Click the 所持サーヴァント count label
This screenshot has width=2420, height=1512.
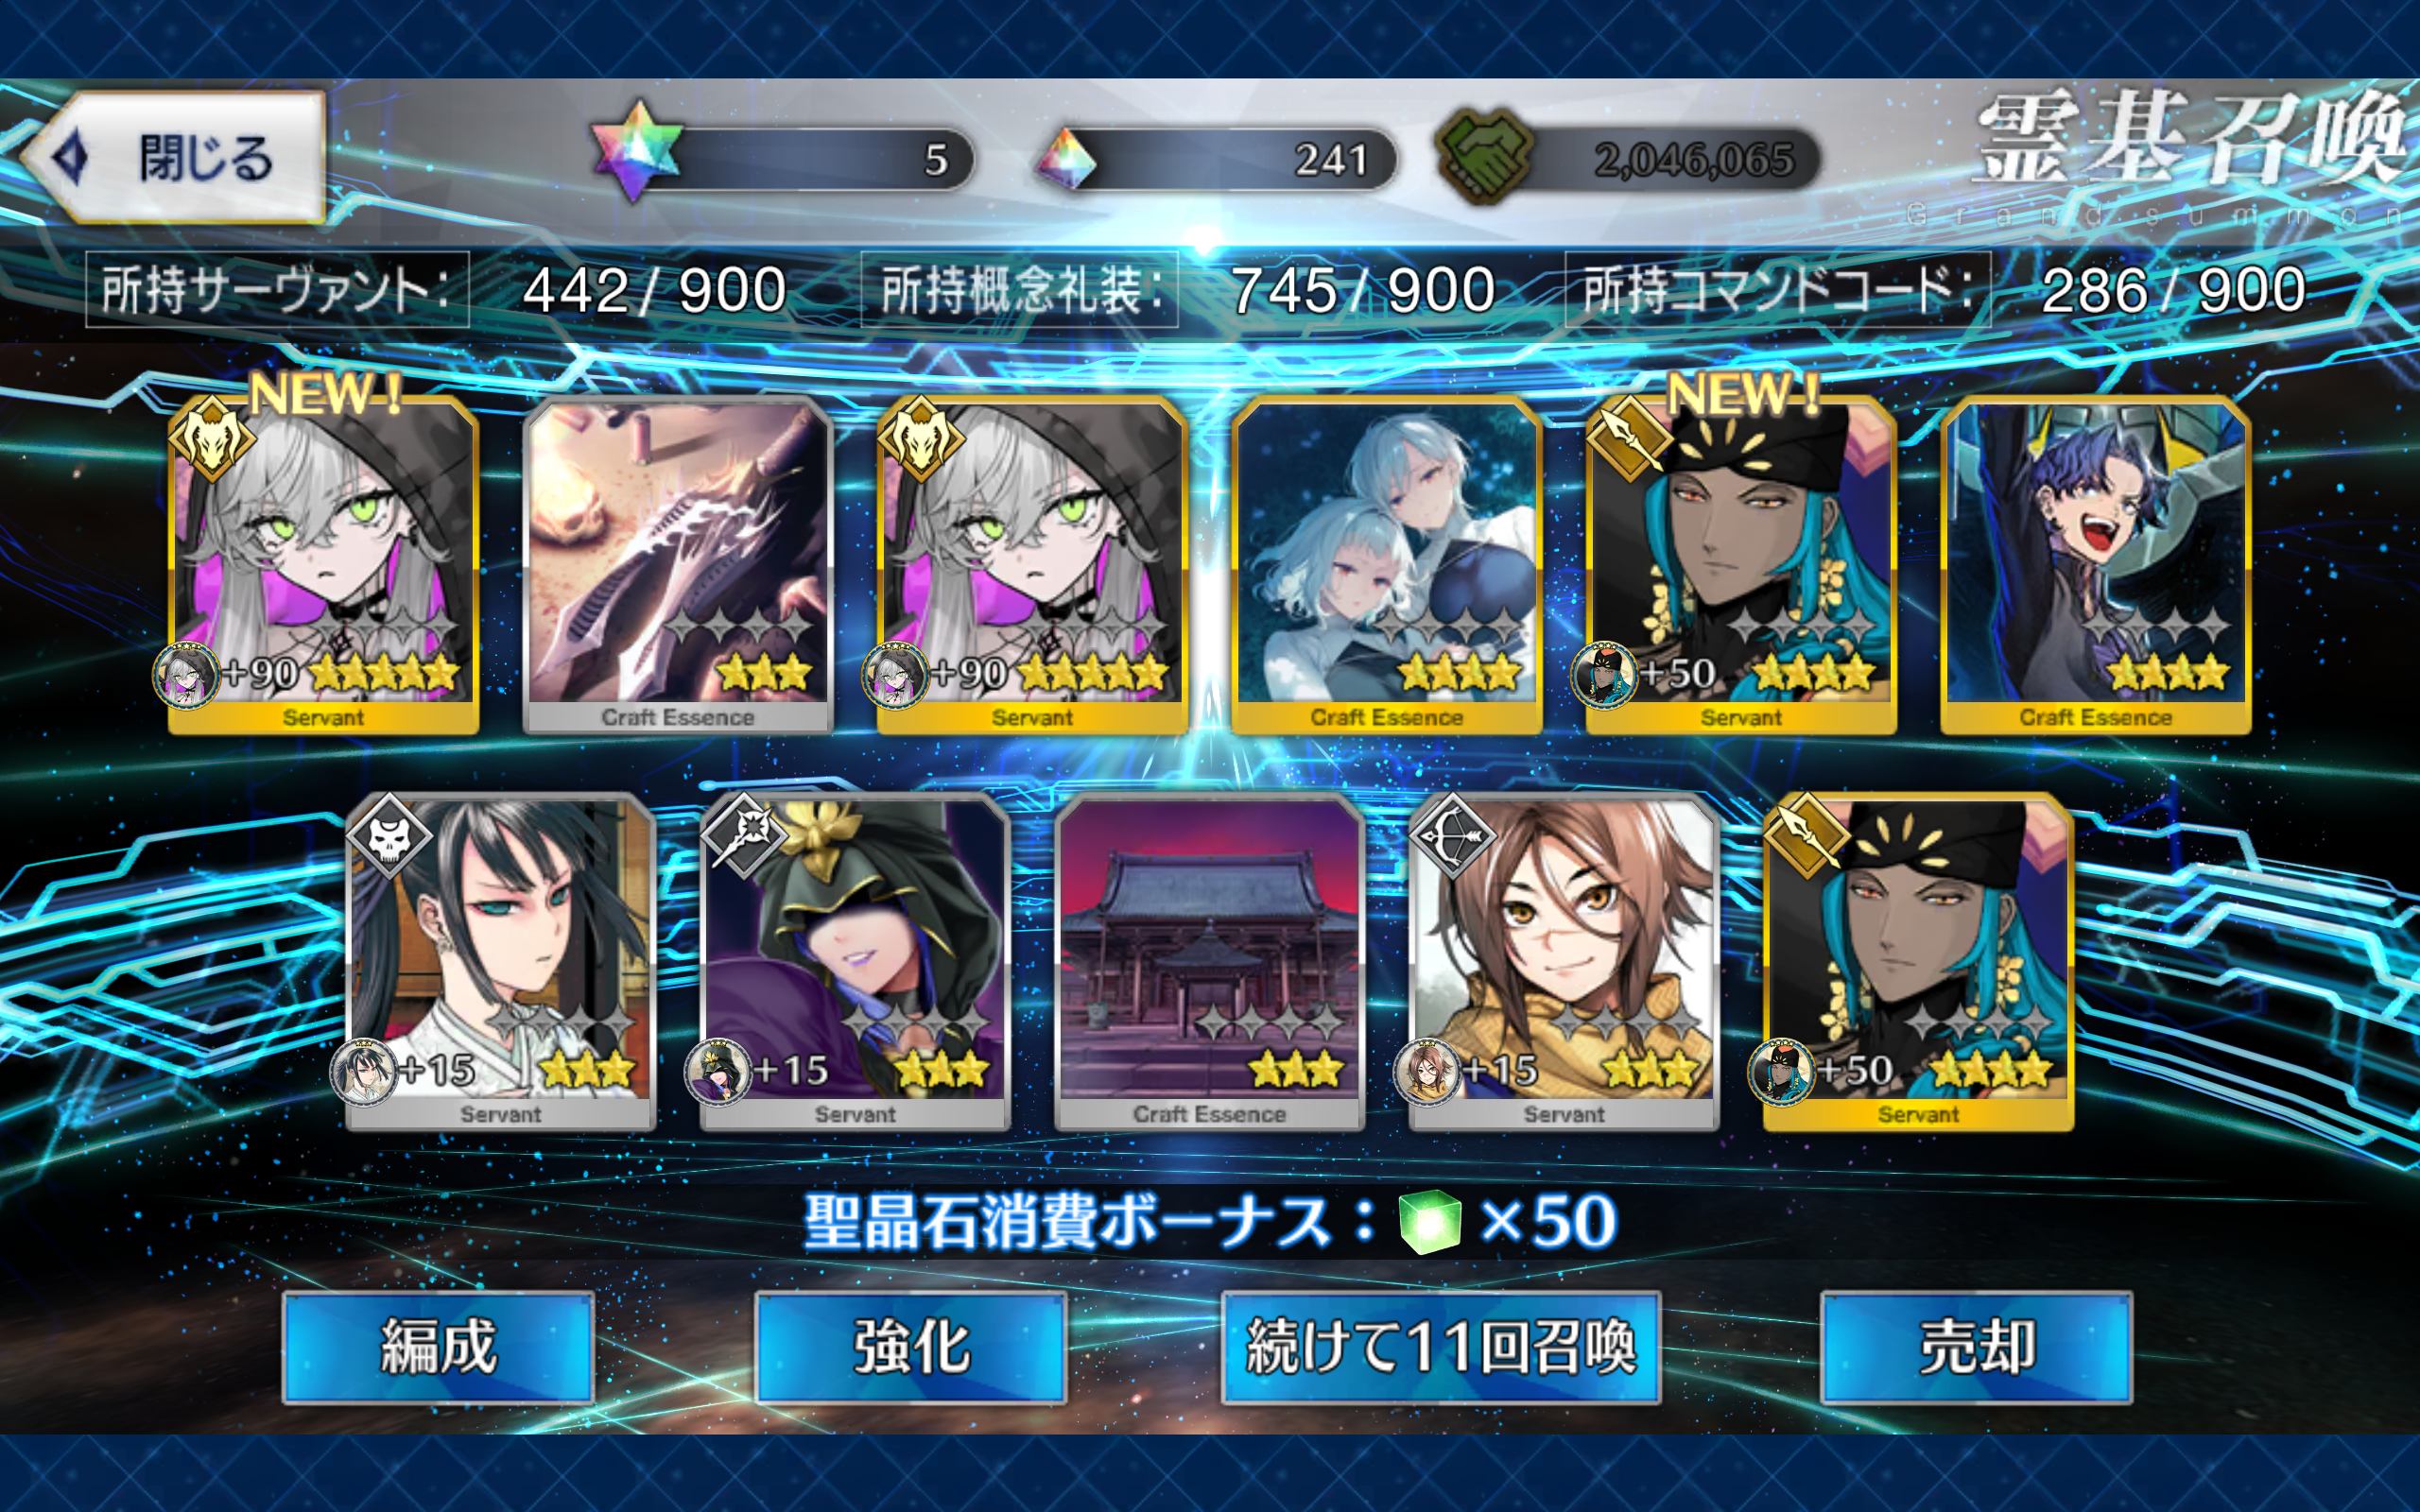click(x=277, y=290)
